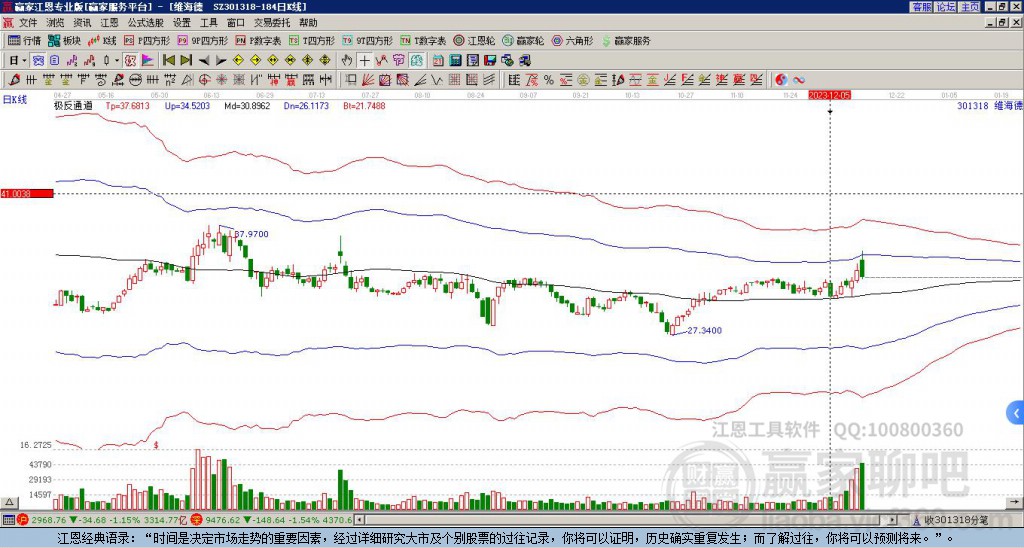The image size is (1024, 548).
Task: Toggle the 极反通道 indicator label
Action: 73,105
